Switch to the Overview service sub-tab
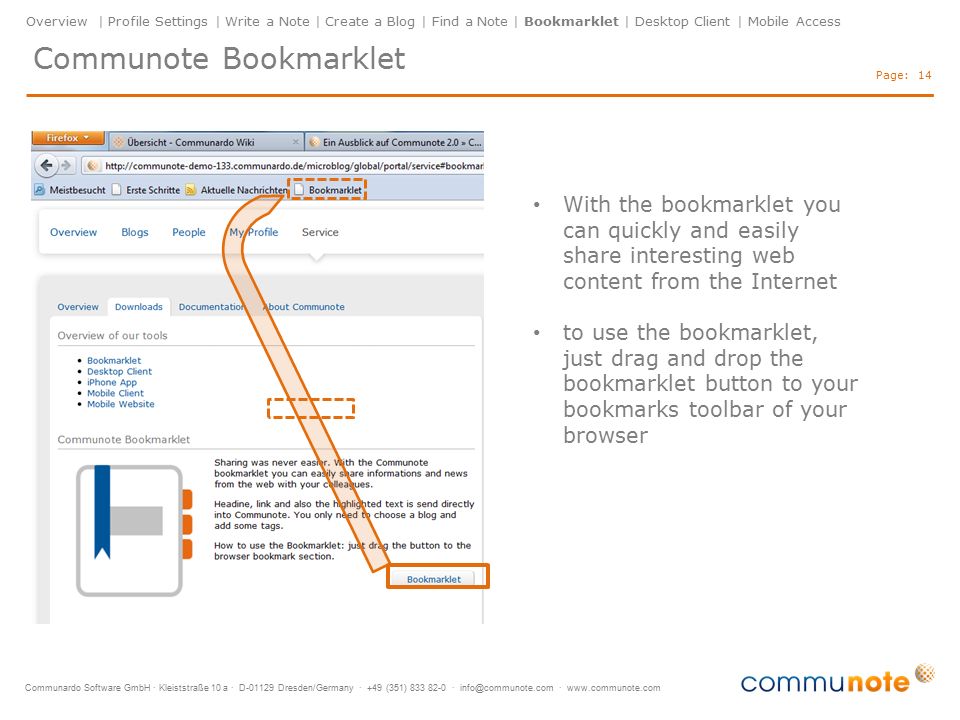This screenshot has height=720, width=960. [x=78, y=307]
